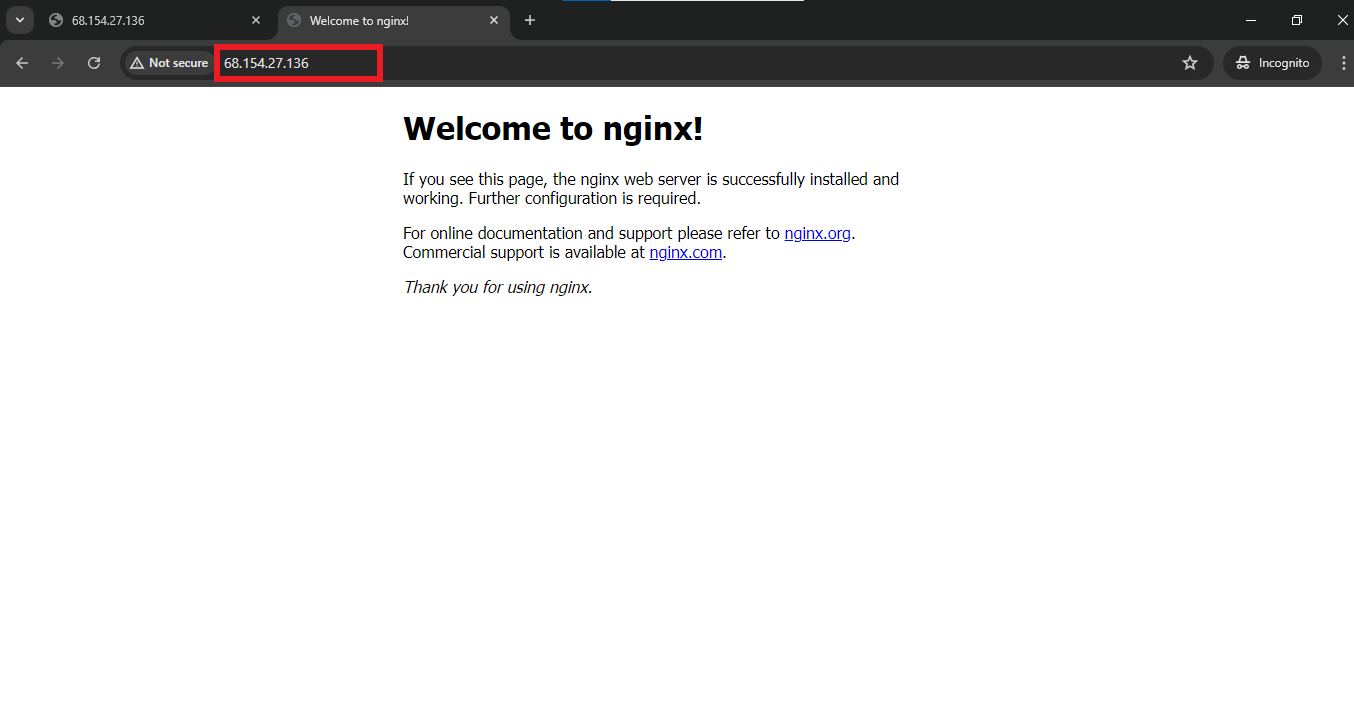Click the 'Thank you for using nginx.' text
The height and width of the screenshot is (724, 1354).
tap(498, 287)
